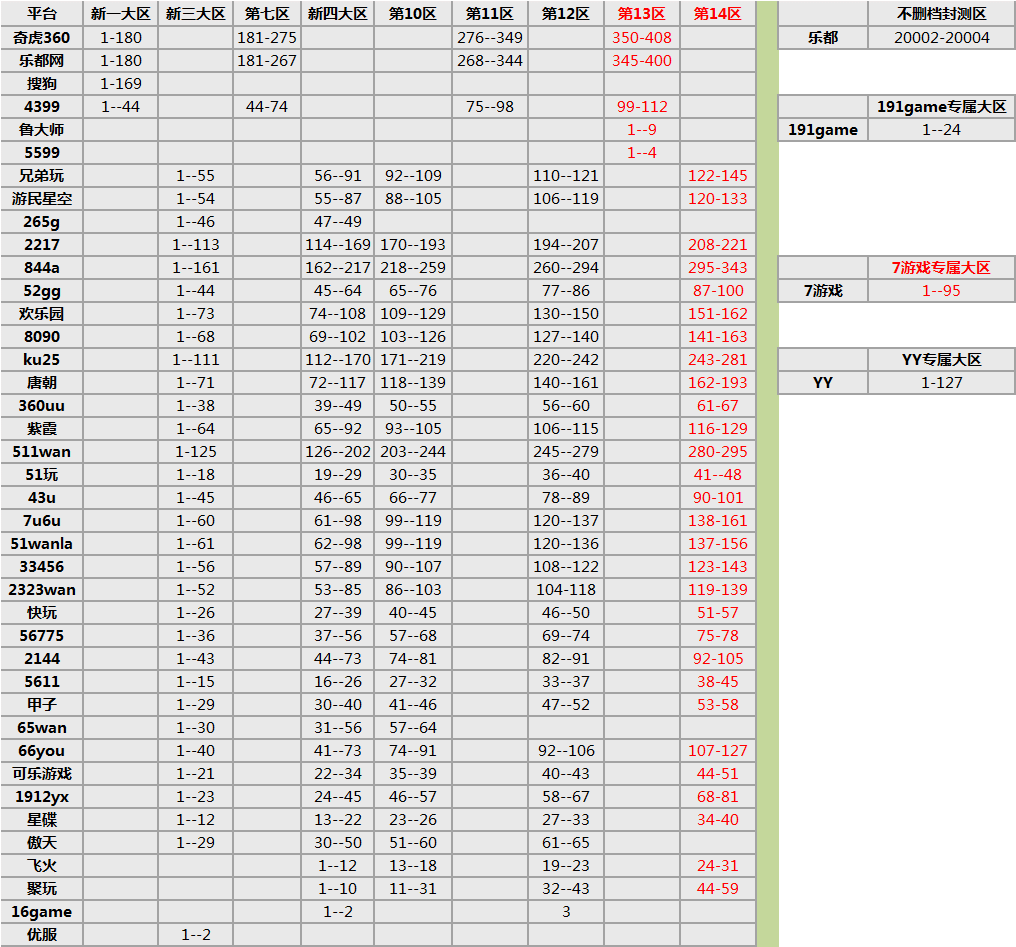Click the 265g platform row label
The width and height of the screenshot is (1016, 947).
coord(41,222)
